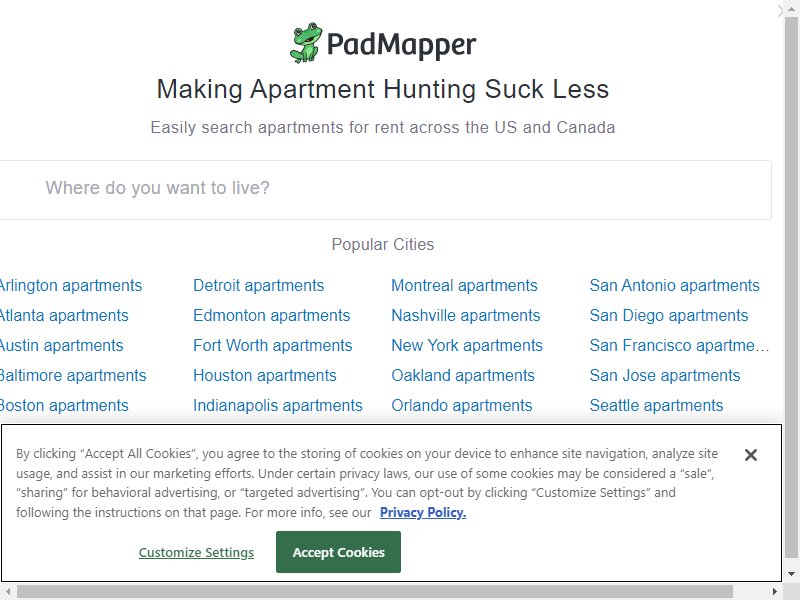Focus the 'Where do you want to live?' field
This screenshot has width=800, height=600.
pyautogui.click(x=385, y=190)
